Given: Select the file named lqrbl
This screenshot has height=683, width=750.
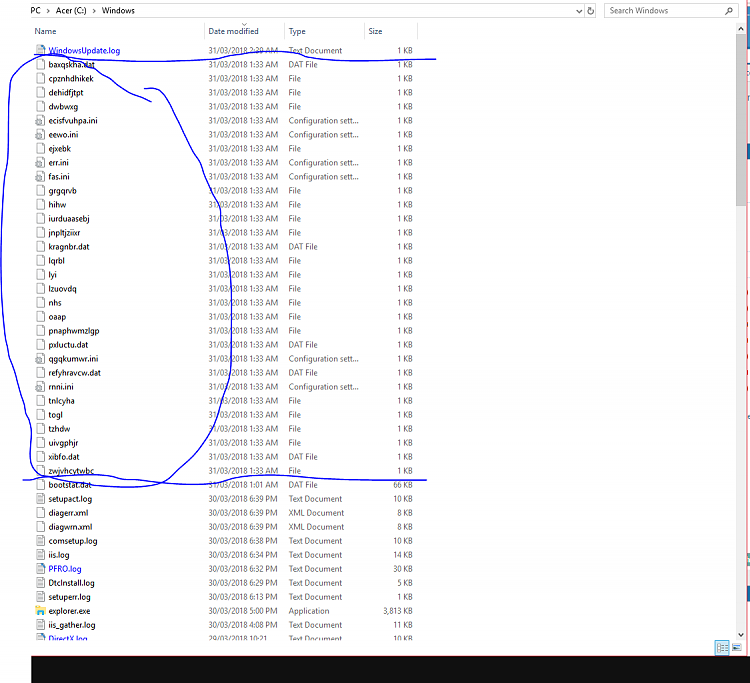Looking at the screenshot, I should click(56, 261).
